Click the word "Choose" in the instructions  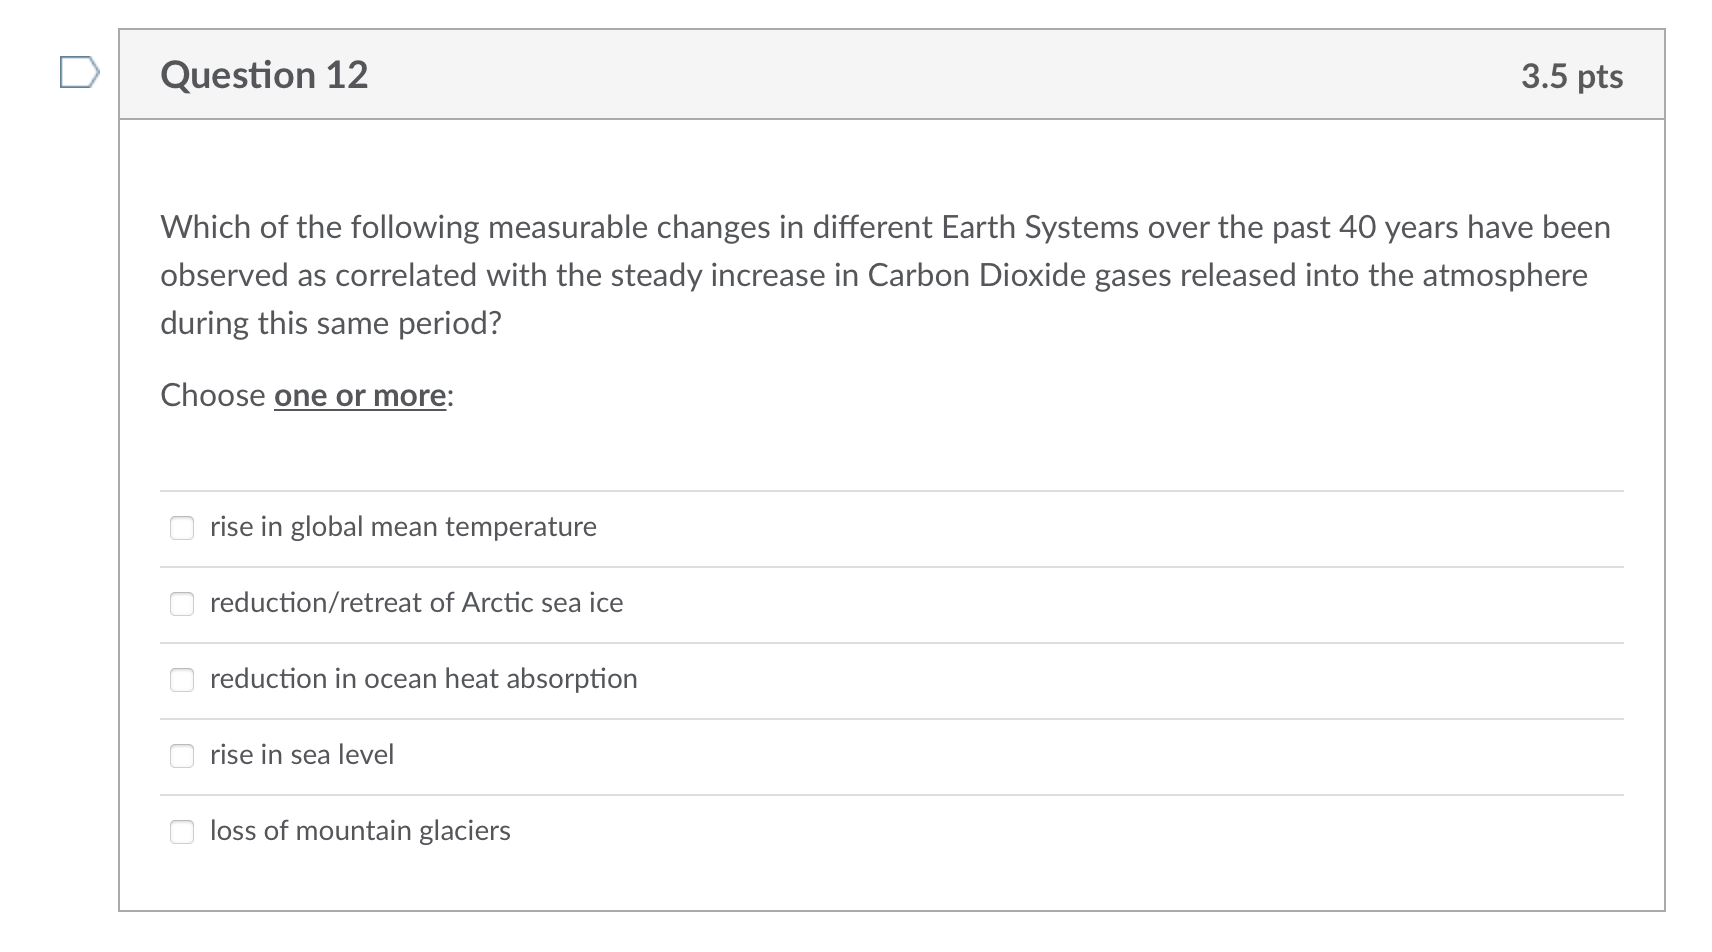[213, 396]
